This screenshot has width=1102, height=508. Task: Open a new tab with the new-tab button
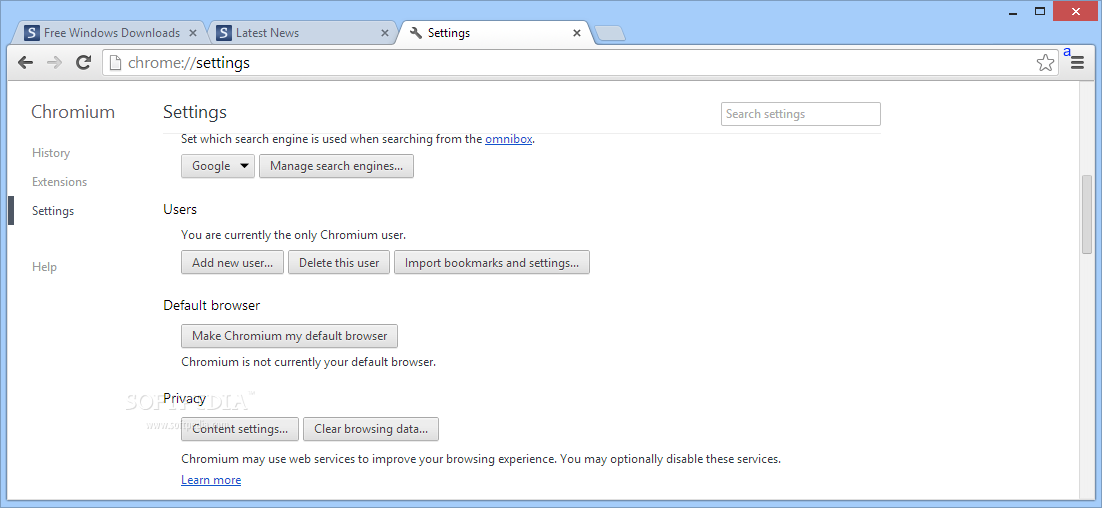pyautogui.click(x=609, y=33)
